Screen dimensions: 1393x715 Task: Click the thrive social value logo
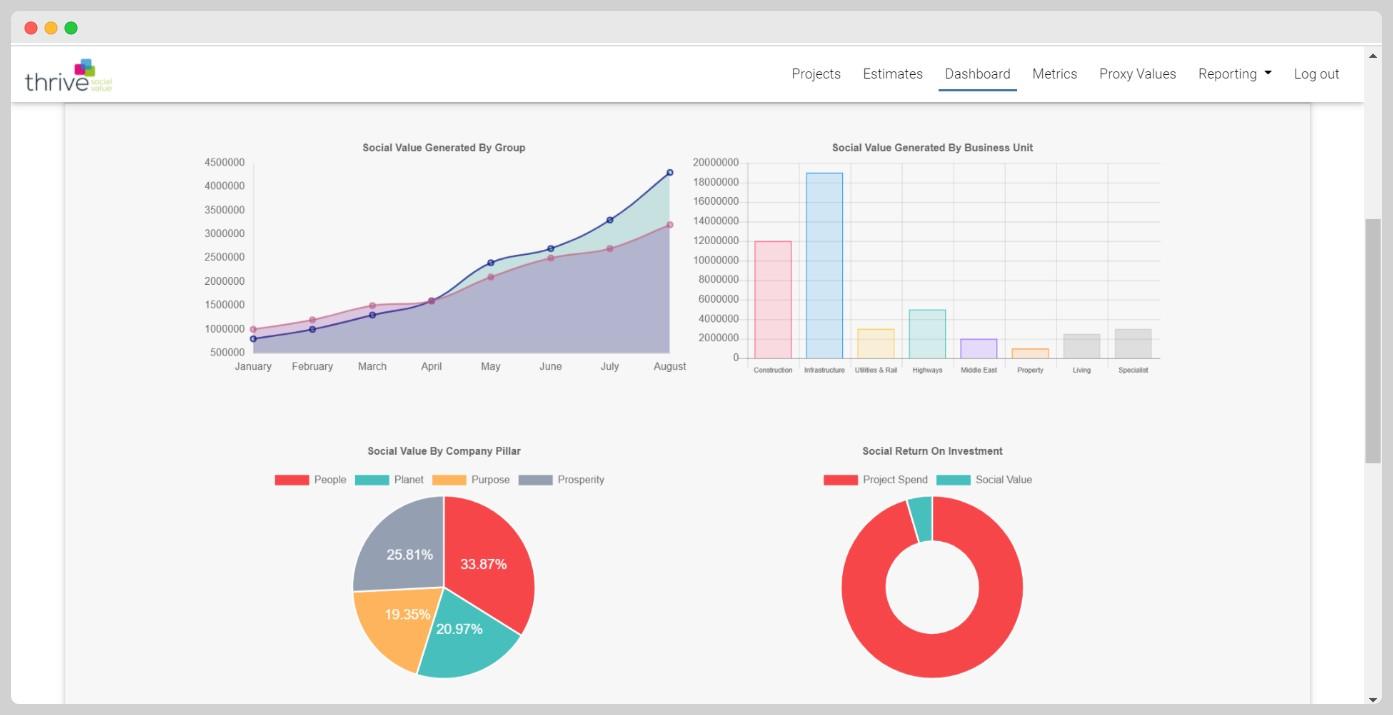click(68, 75)
